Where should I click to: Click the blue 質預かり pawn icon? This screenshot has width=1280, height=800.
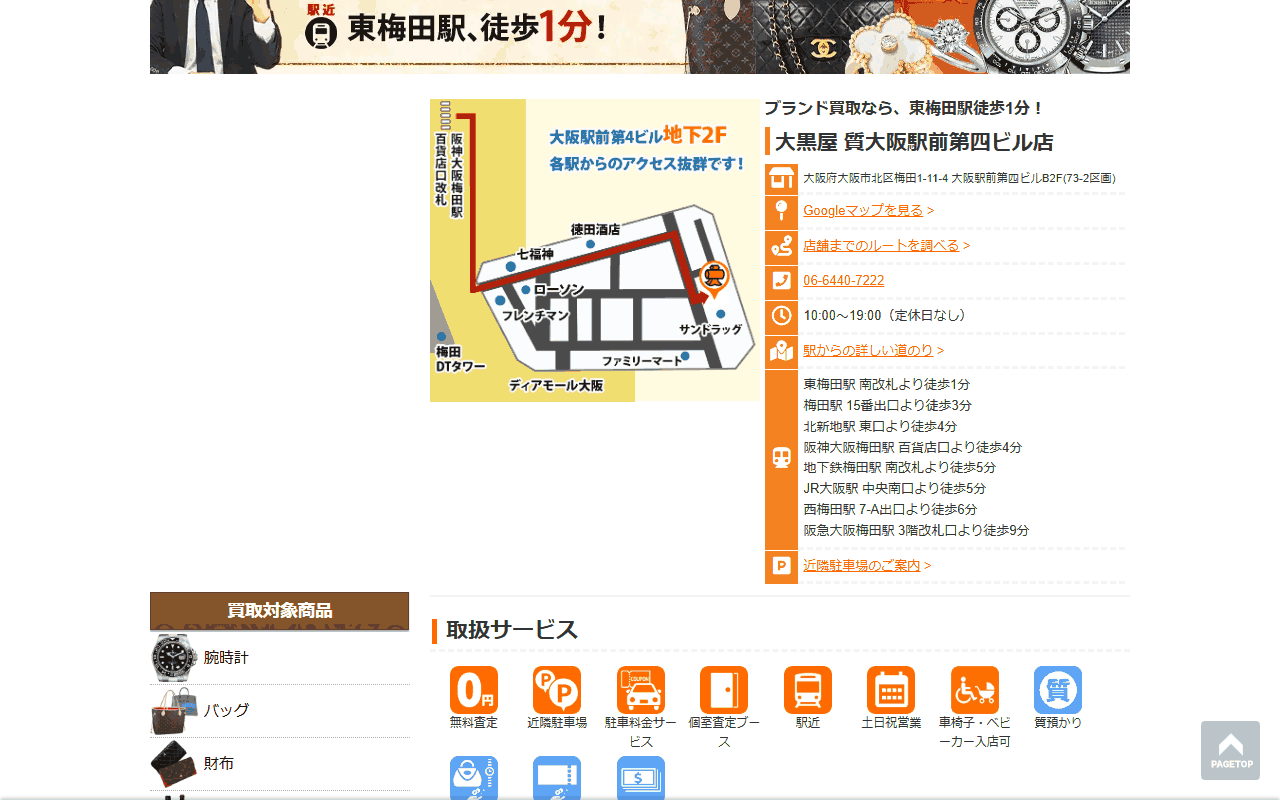tap(1058, 690)
